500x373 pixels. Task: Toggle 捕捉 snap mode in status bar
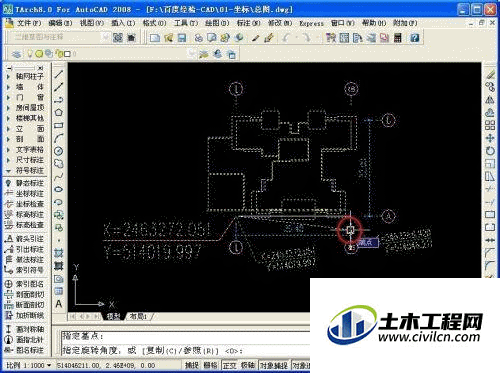(192, 365)
